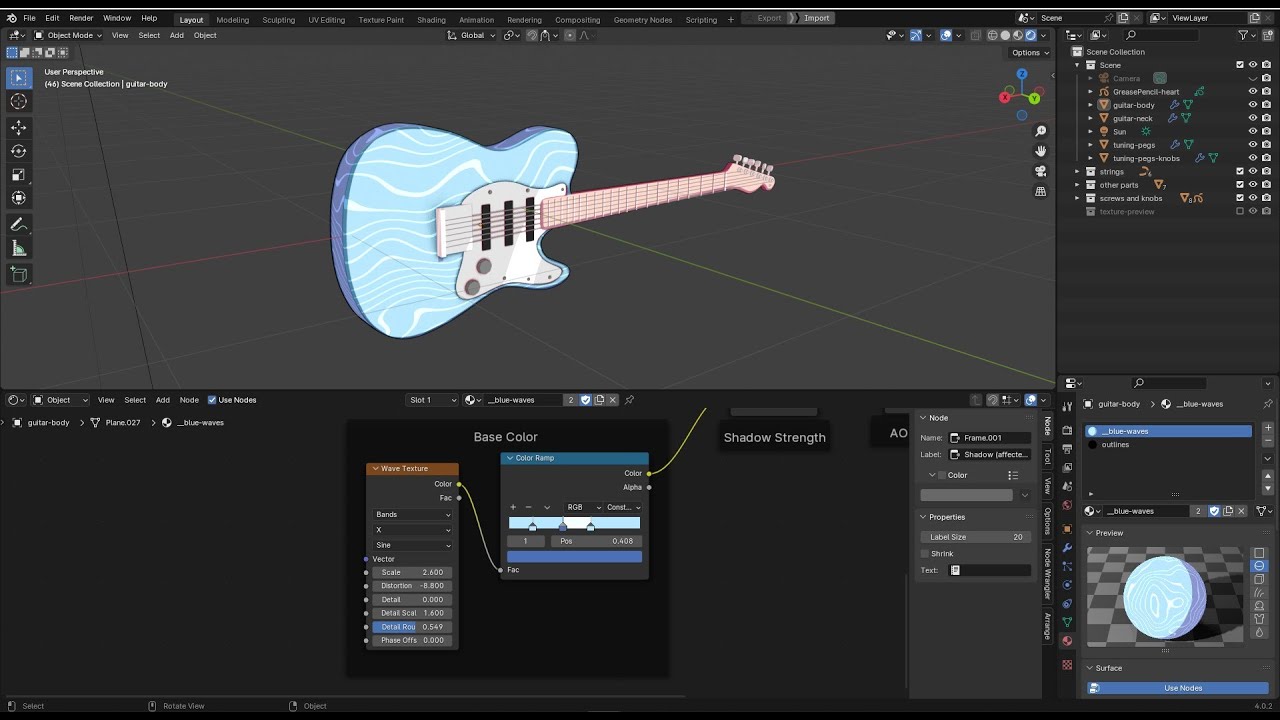
Task: Click the Import button in top bar
Action: pos(816,18)
